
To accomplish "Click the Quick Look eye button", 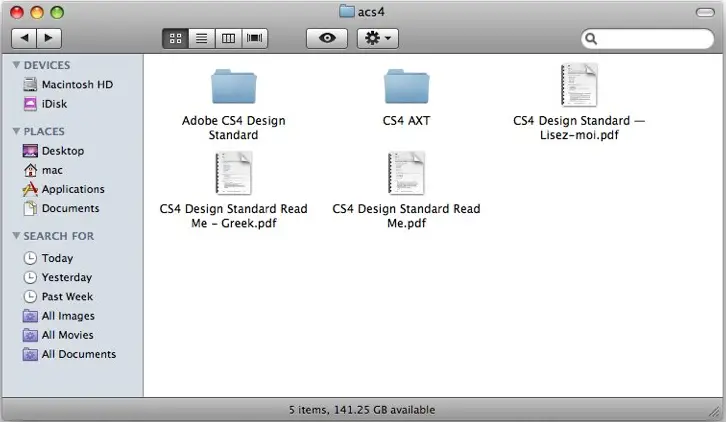I will (327, 38).
